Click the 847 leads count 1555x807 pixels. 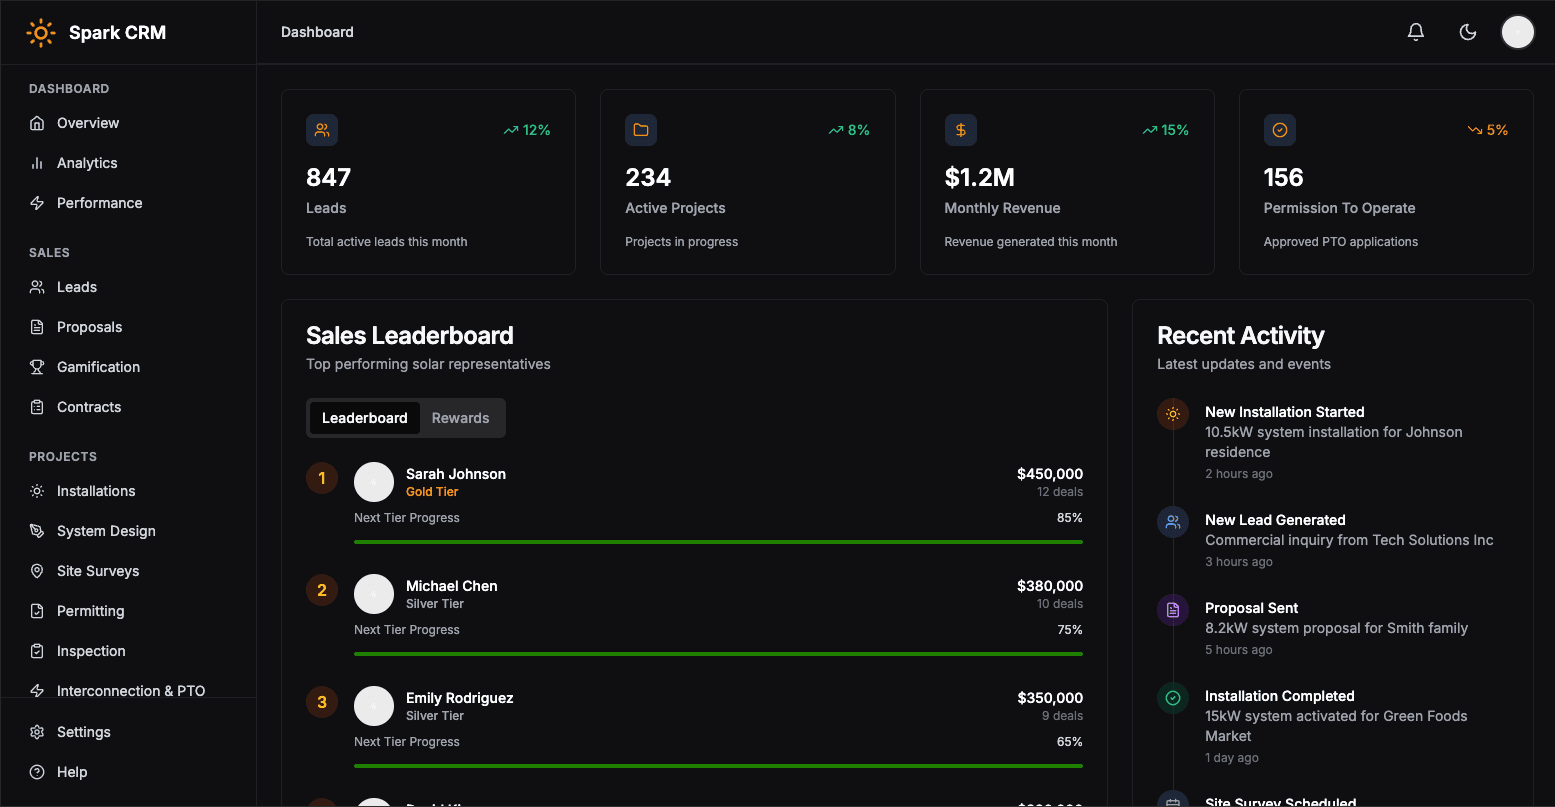click(328, 178)
